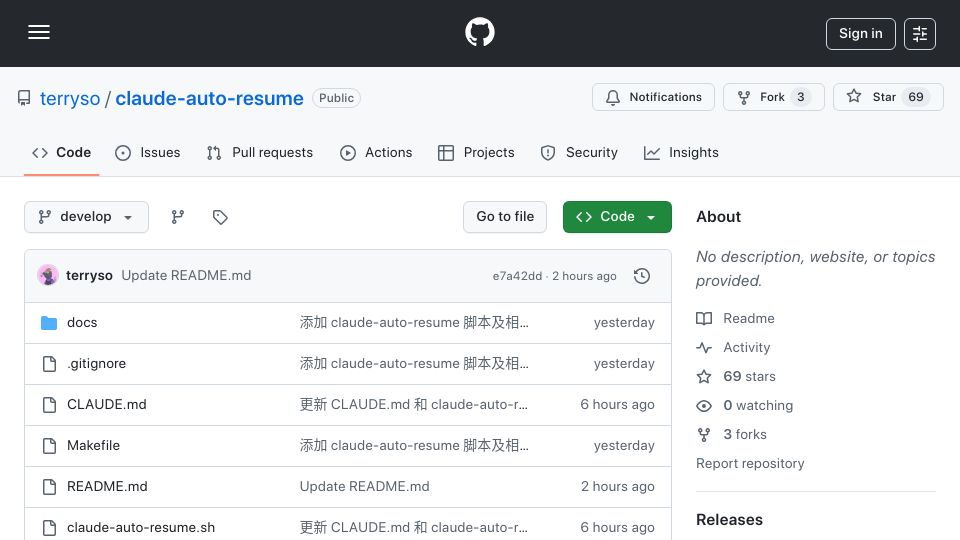Open the Releases heading link

coord(729,520)
